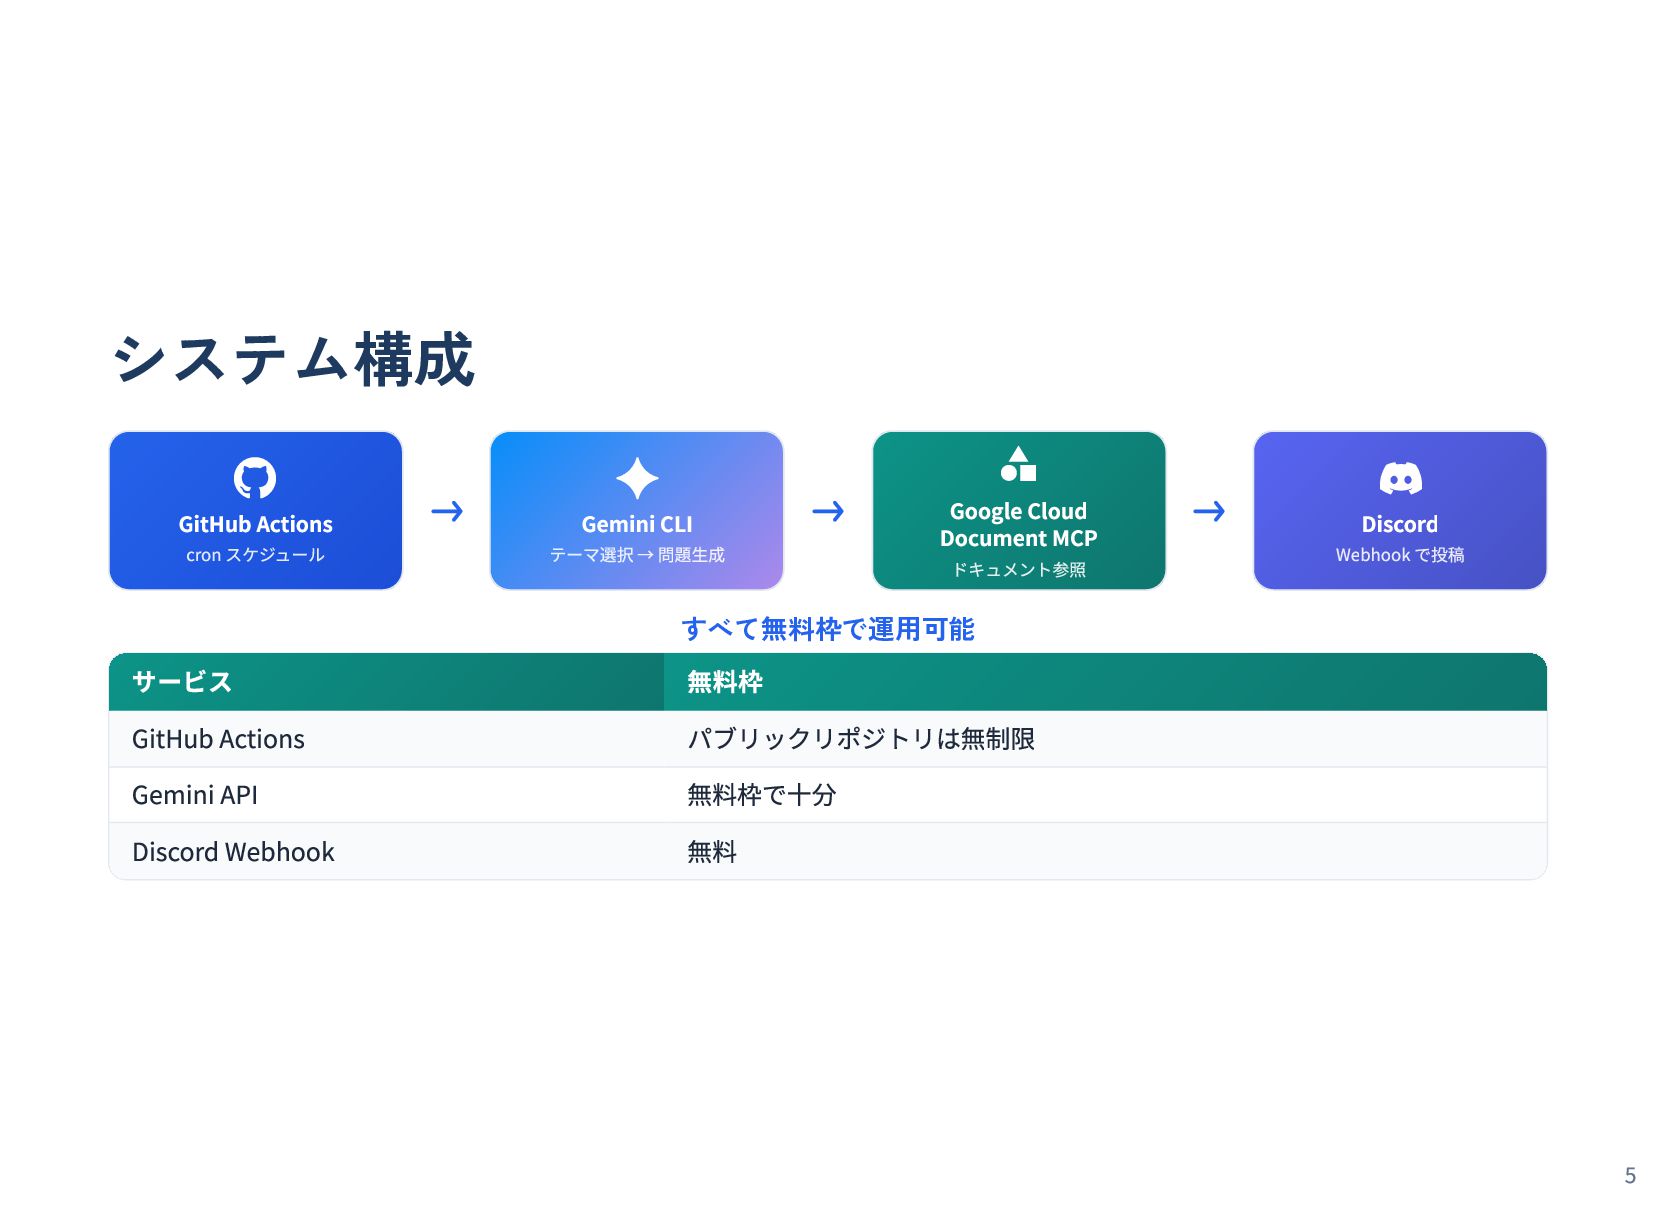Select the Gemini CLI card label
Screen dimensions: 1656x1206
coord(637,524)
